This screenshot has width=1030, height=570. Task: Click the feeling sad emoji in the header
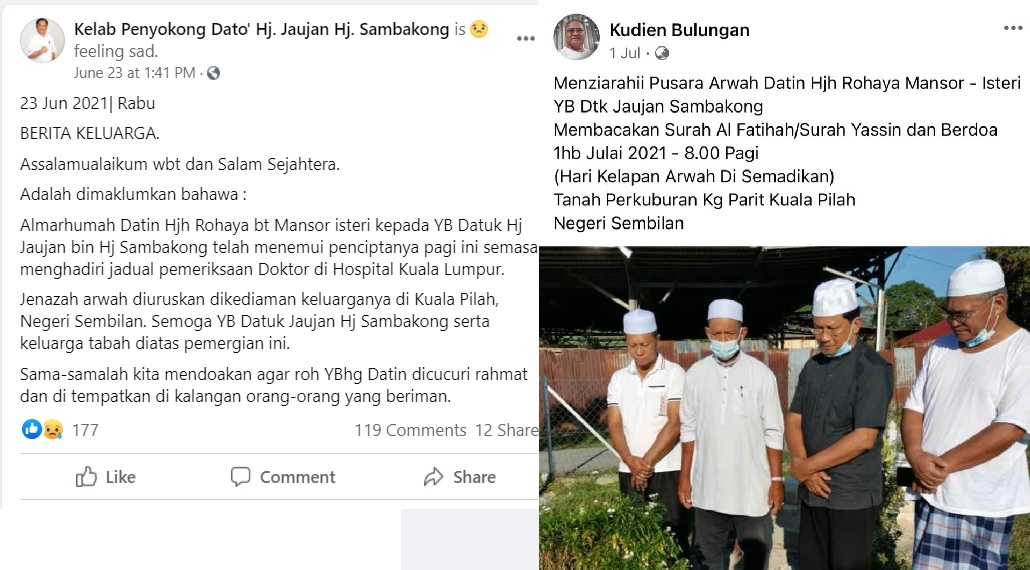coord(479,30)
